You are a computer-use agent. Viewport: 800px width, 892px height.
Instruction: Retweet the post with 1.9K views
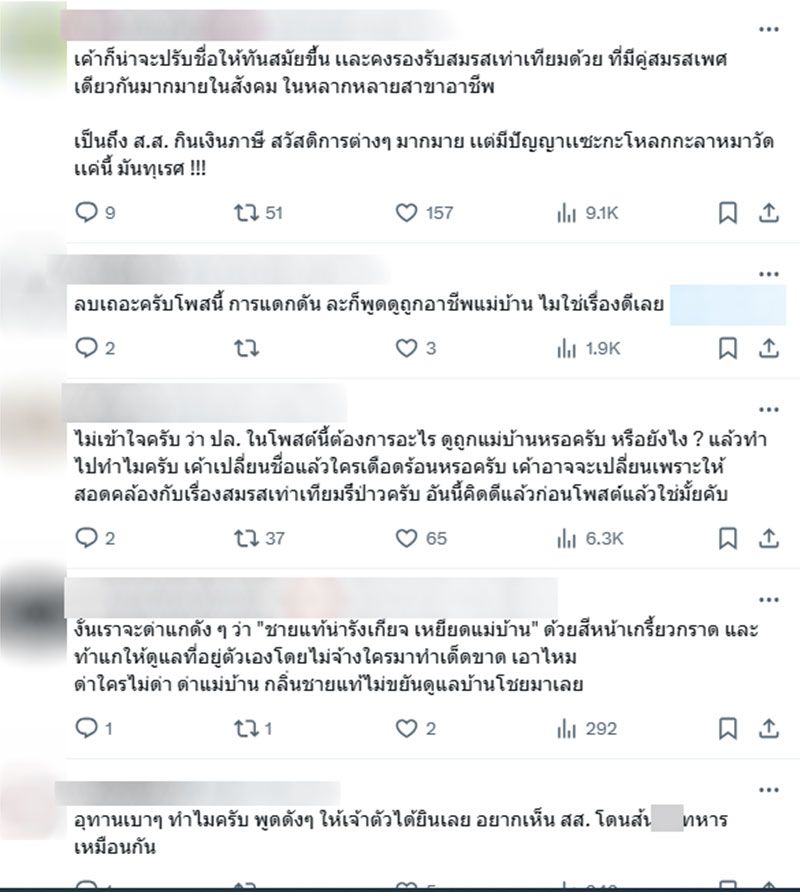coord(246,348)
